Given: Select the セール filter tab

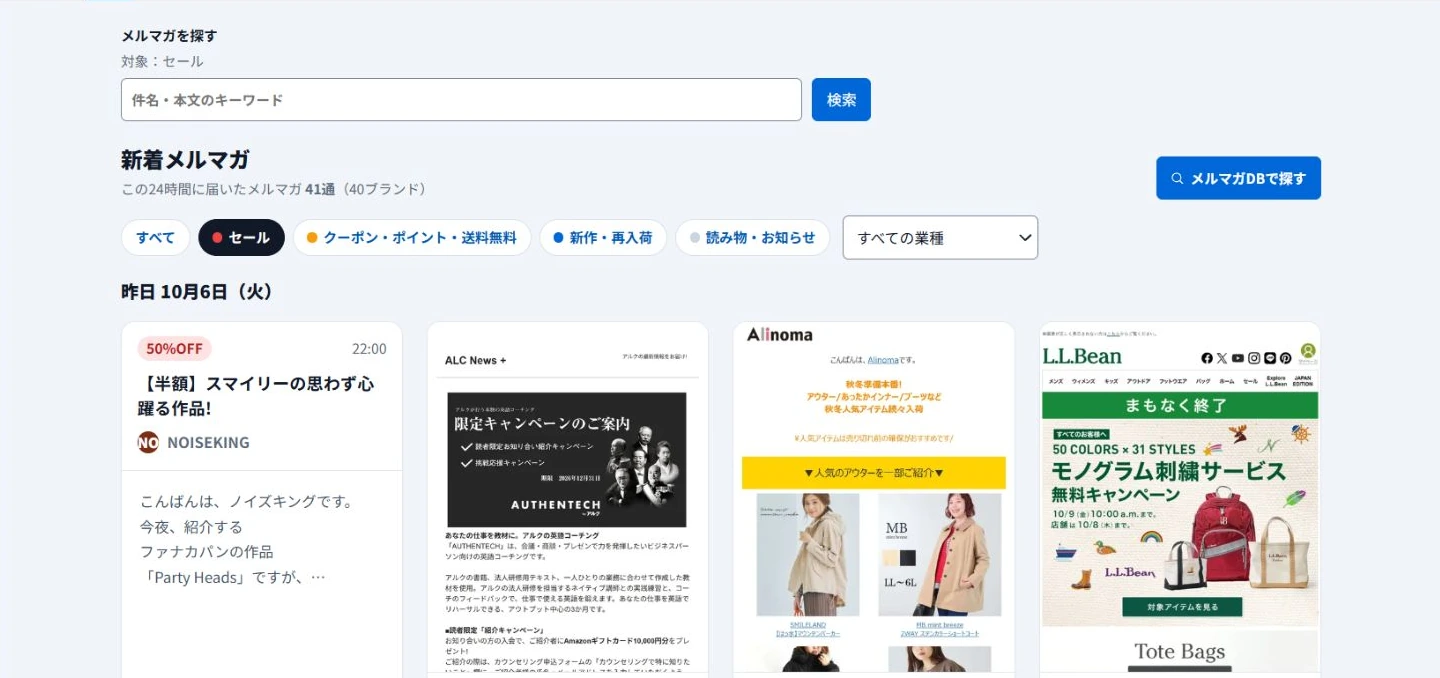Looking at the screenshot, I should pos(241,237).
